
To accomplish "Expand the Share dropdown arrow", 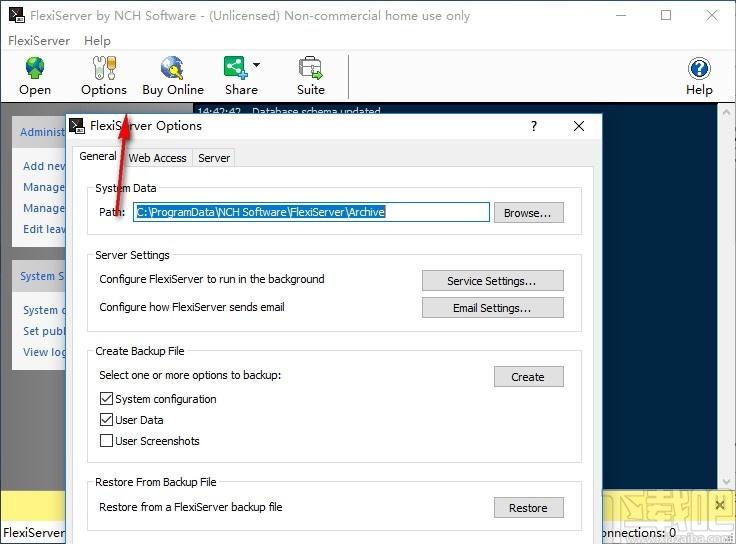I will click(256, 65).
